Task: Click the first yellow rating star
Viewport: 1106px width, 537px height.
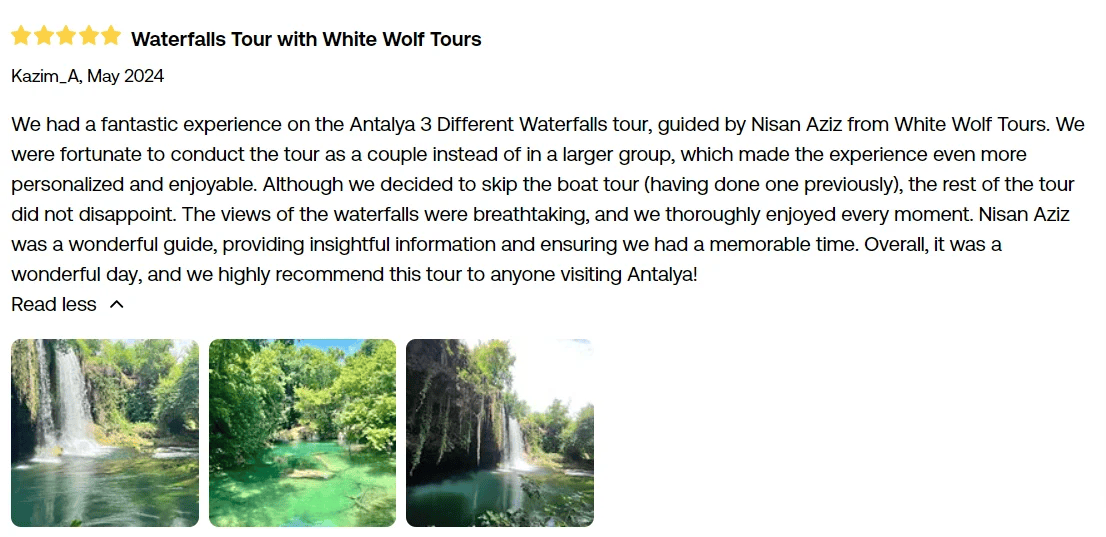Action: tap(21, 37)
